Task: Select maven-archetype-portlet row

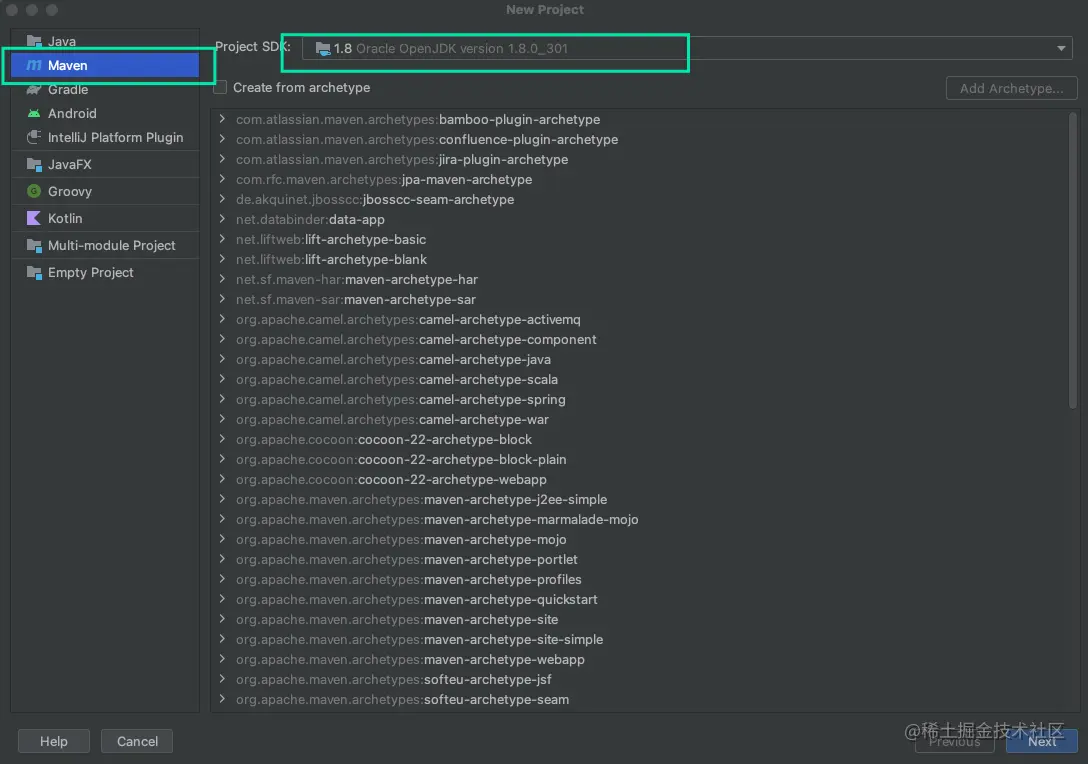Action: [638, 559]
